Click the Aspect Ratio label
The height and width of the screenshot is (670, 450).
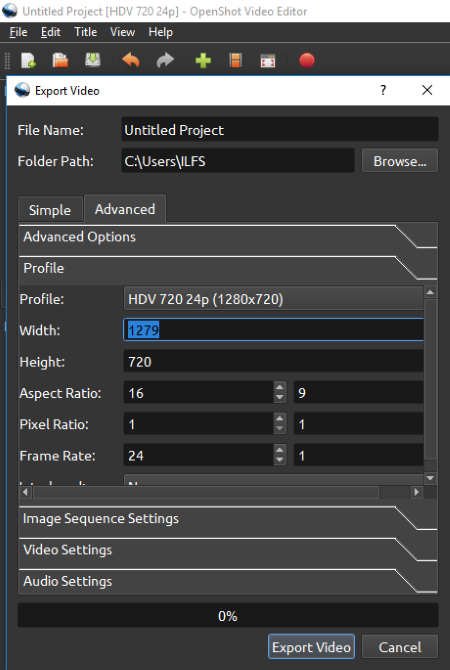pyautogui.click(x=60, y=393)
